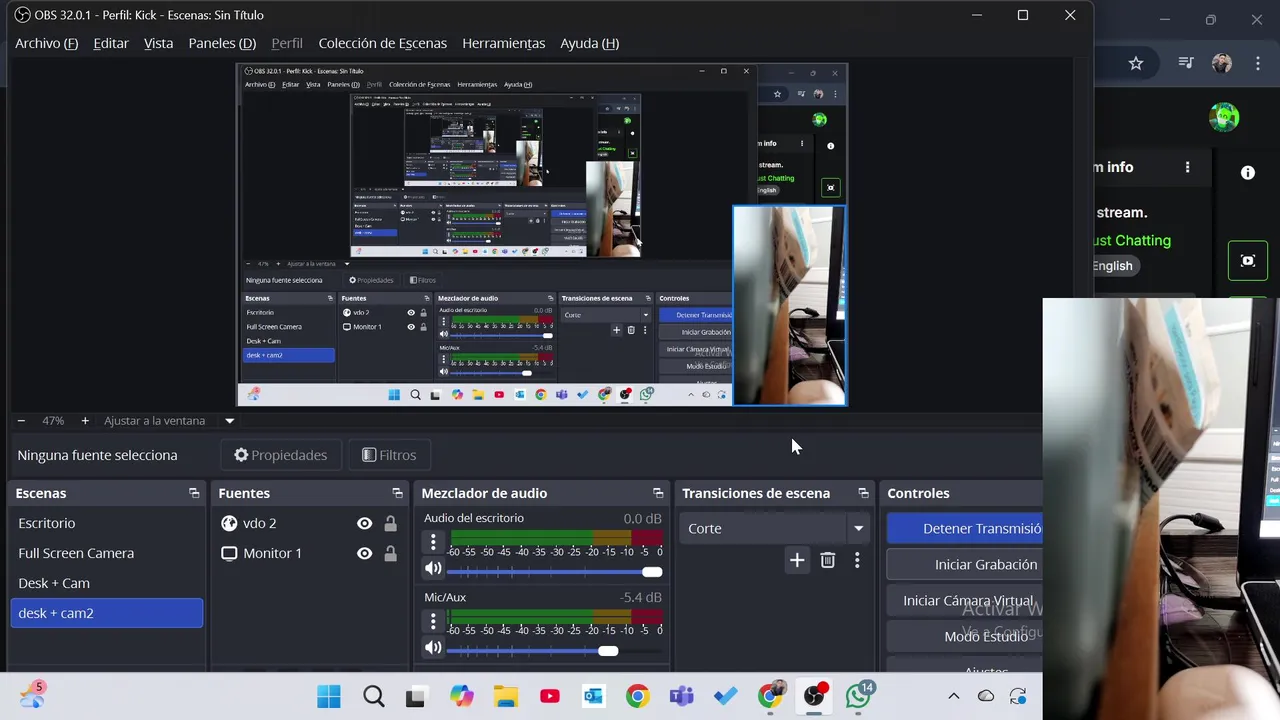This screenshot has width=1280, height=720.
Task: Adjust the Mic/Aux volume slider
Action: (555, 651)
